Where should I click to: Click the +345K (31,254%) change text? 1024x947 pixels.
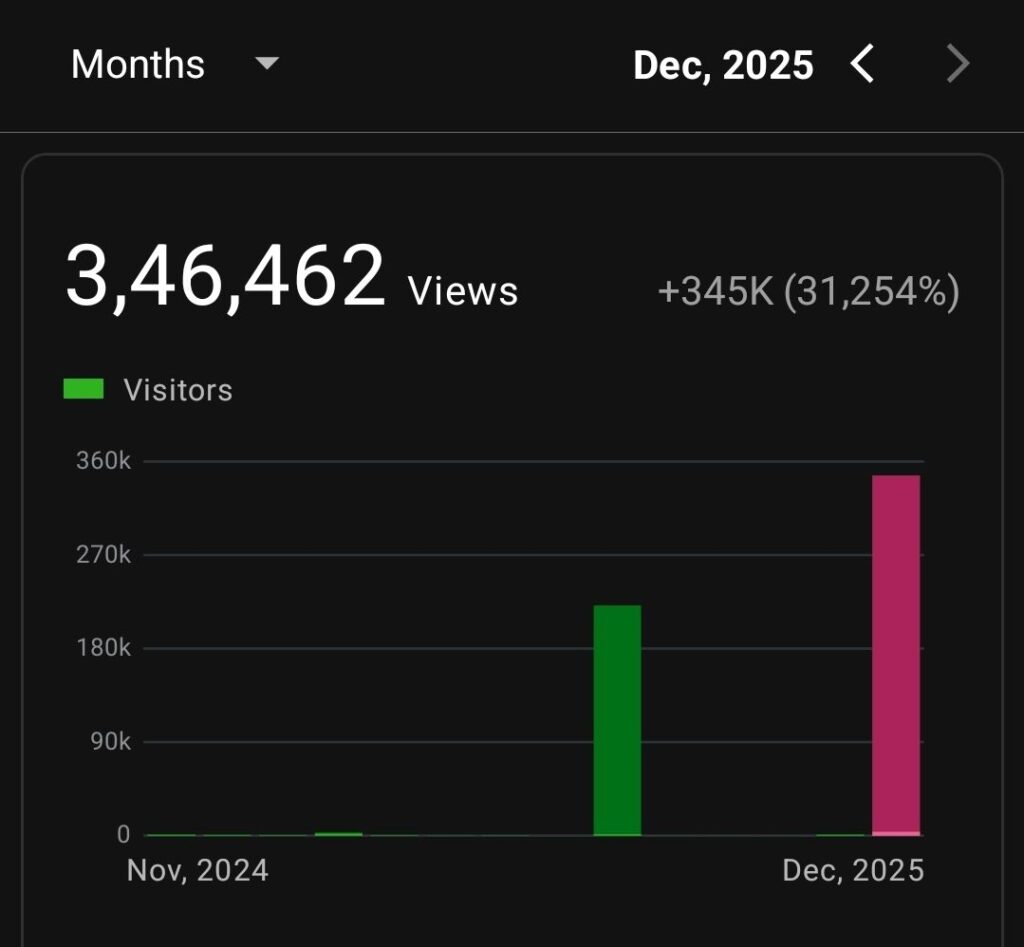[808, 292]
